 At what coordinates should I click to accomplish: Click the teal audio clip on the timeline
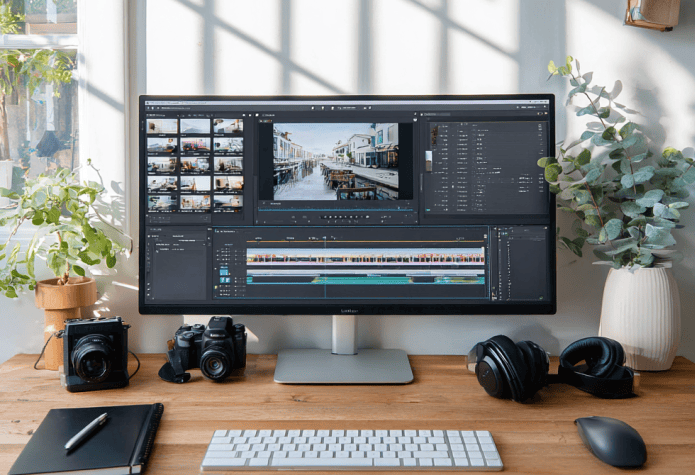[365, 280]
